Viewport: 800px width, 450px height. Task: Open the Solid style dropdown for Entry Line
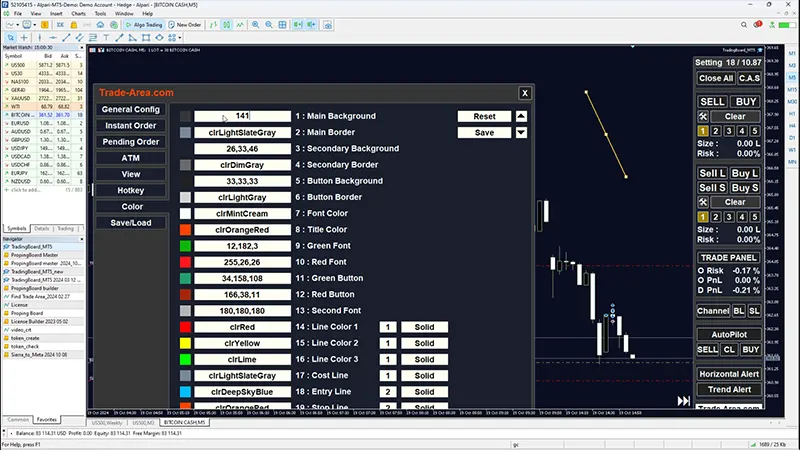(x=424, y=392)
